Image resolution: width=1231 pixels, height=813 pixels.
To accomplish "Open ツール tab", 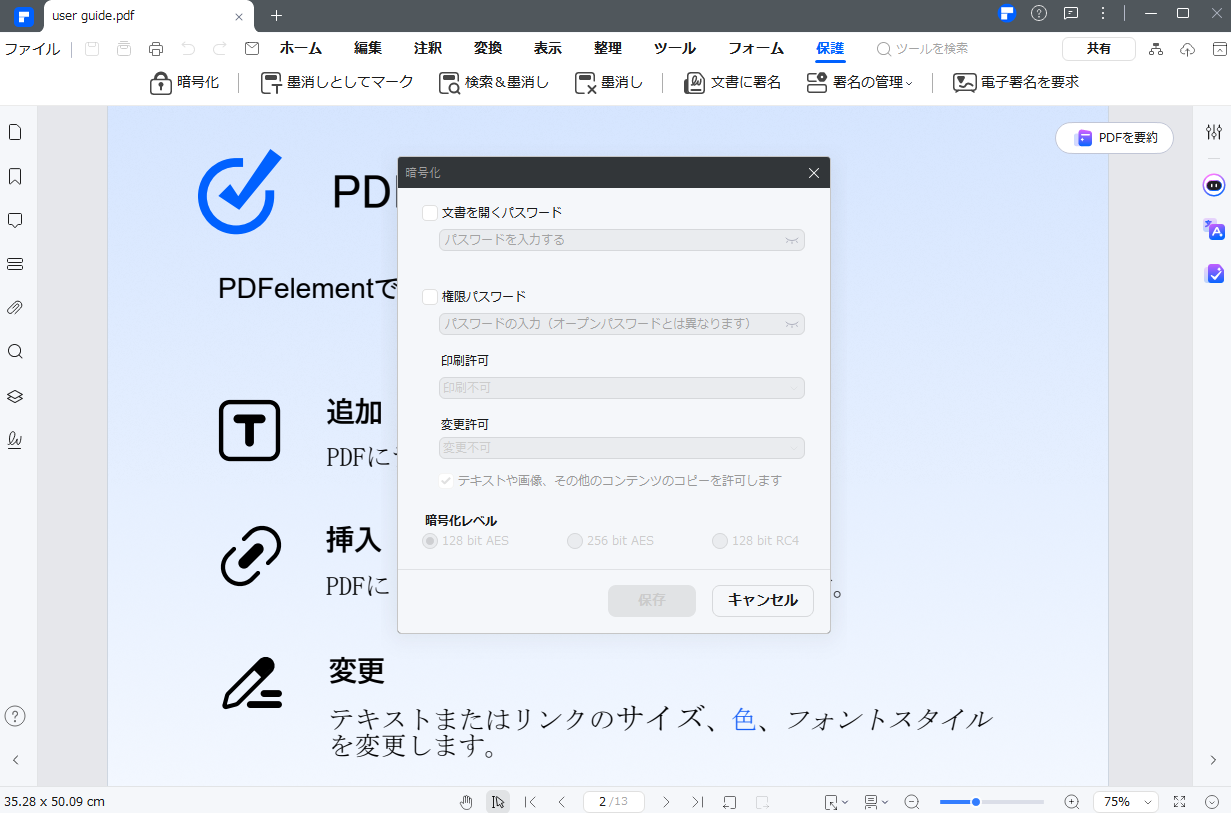I will (x=675, y=49).
